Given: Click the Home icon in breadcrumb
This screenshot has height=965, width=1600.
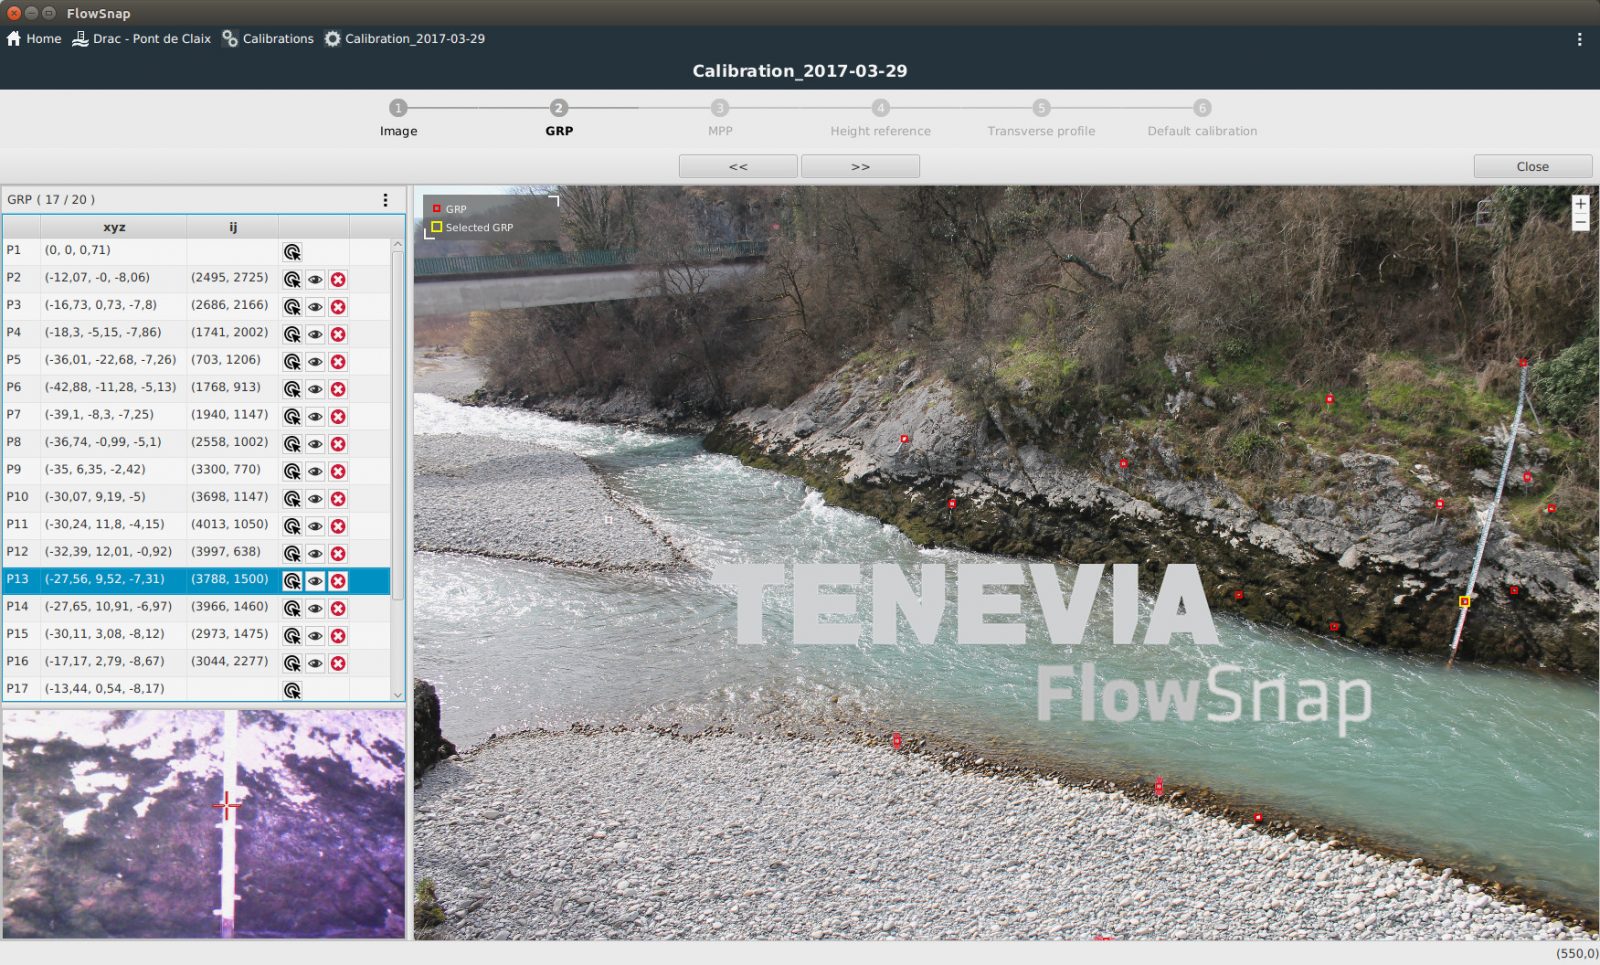Looking at the screenshot, I should click(14, 39).
